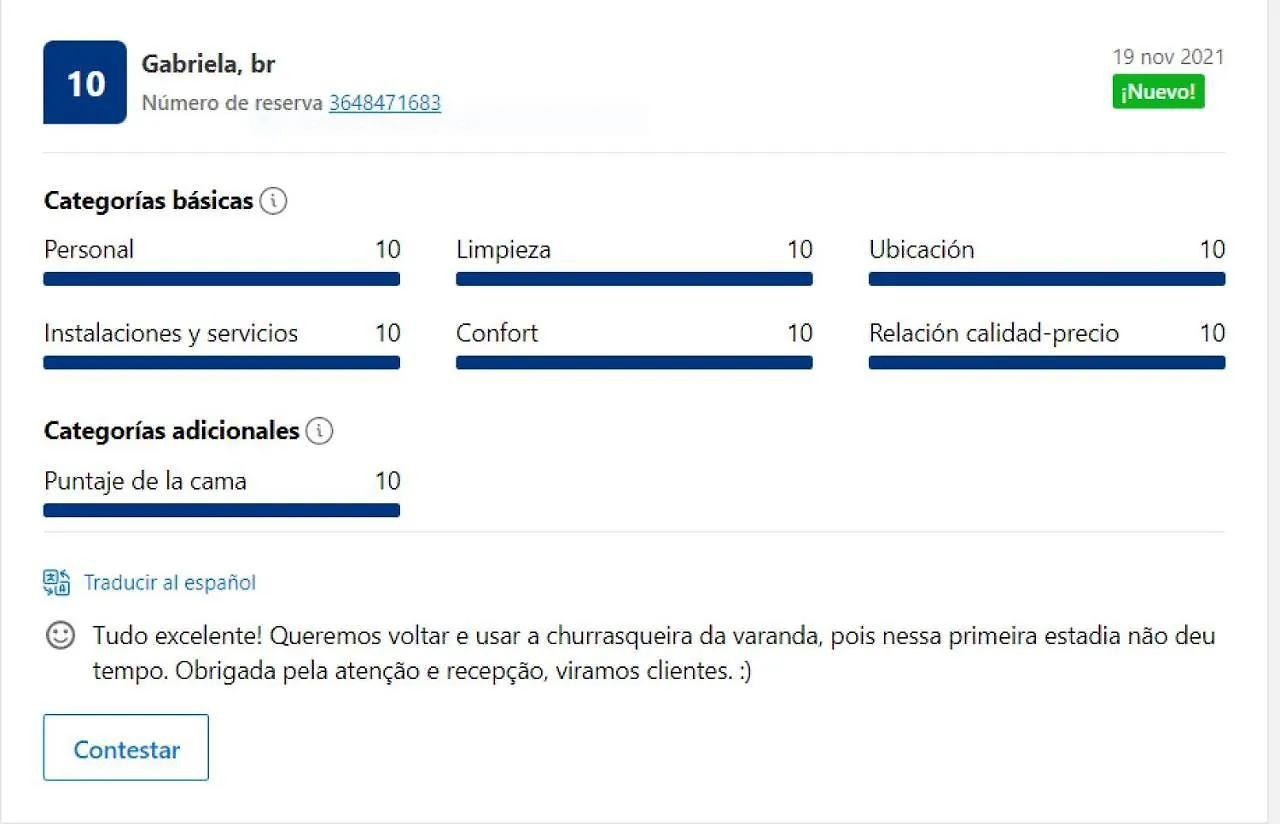Click the Categorías adicionales info icon
The height and width of the screenshot is (824, 1280).
319,431
